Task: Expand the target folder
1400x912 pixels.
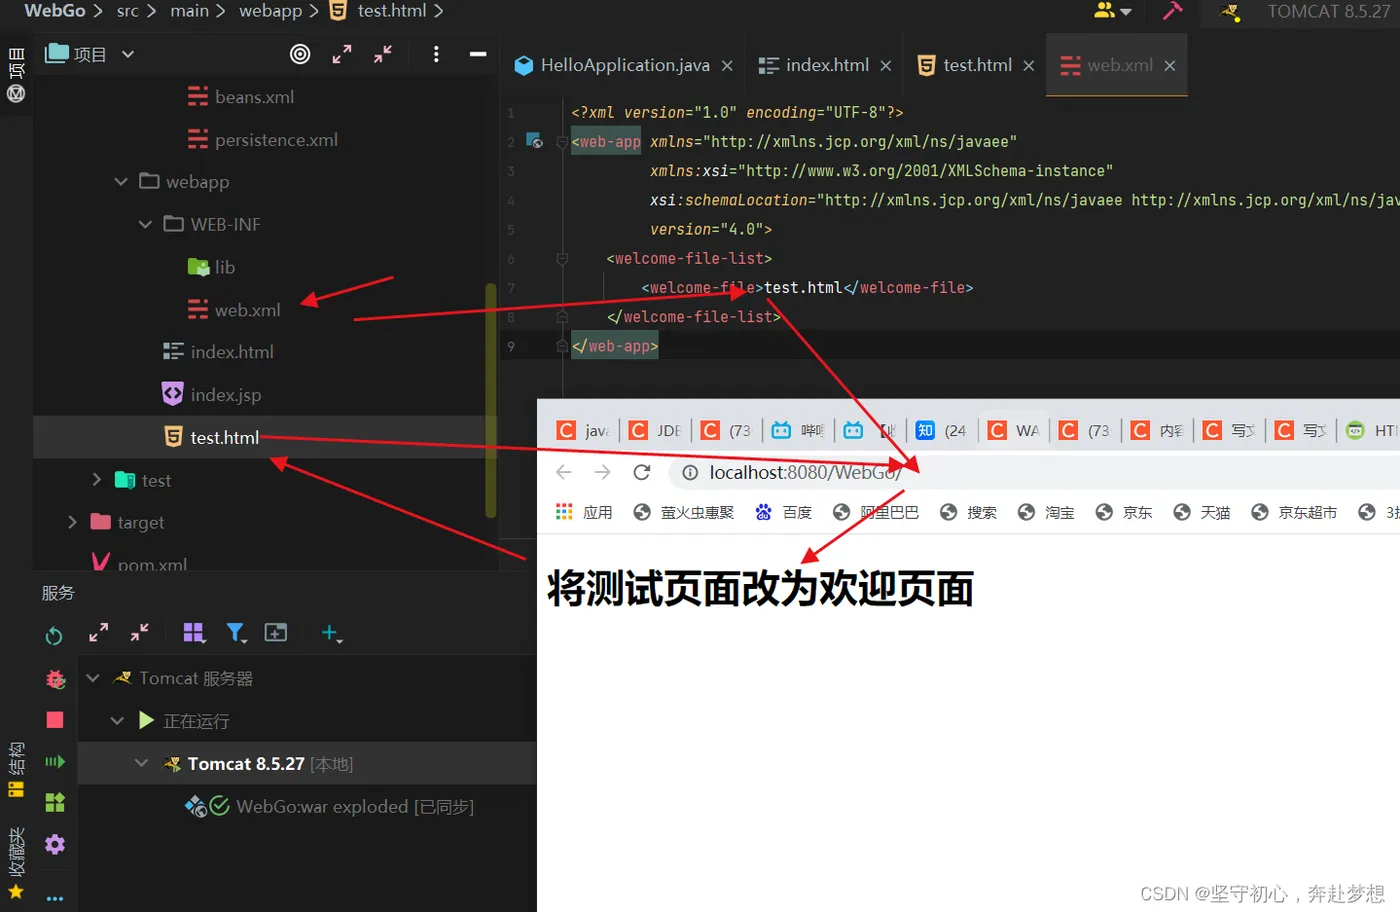Action: coord(72,522)
